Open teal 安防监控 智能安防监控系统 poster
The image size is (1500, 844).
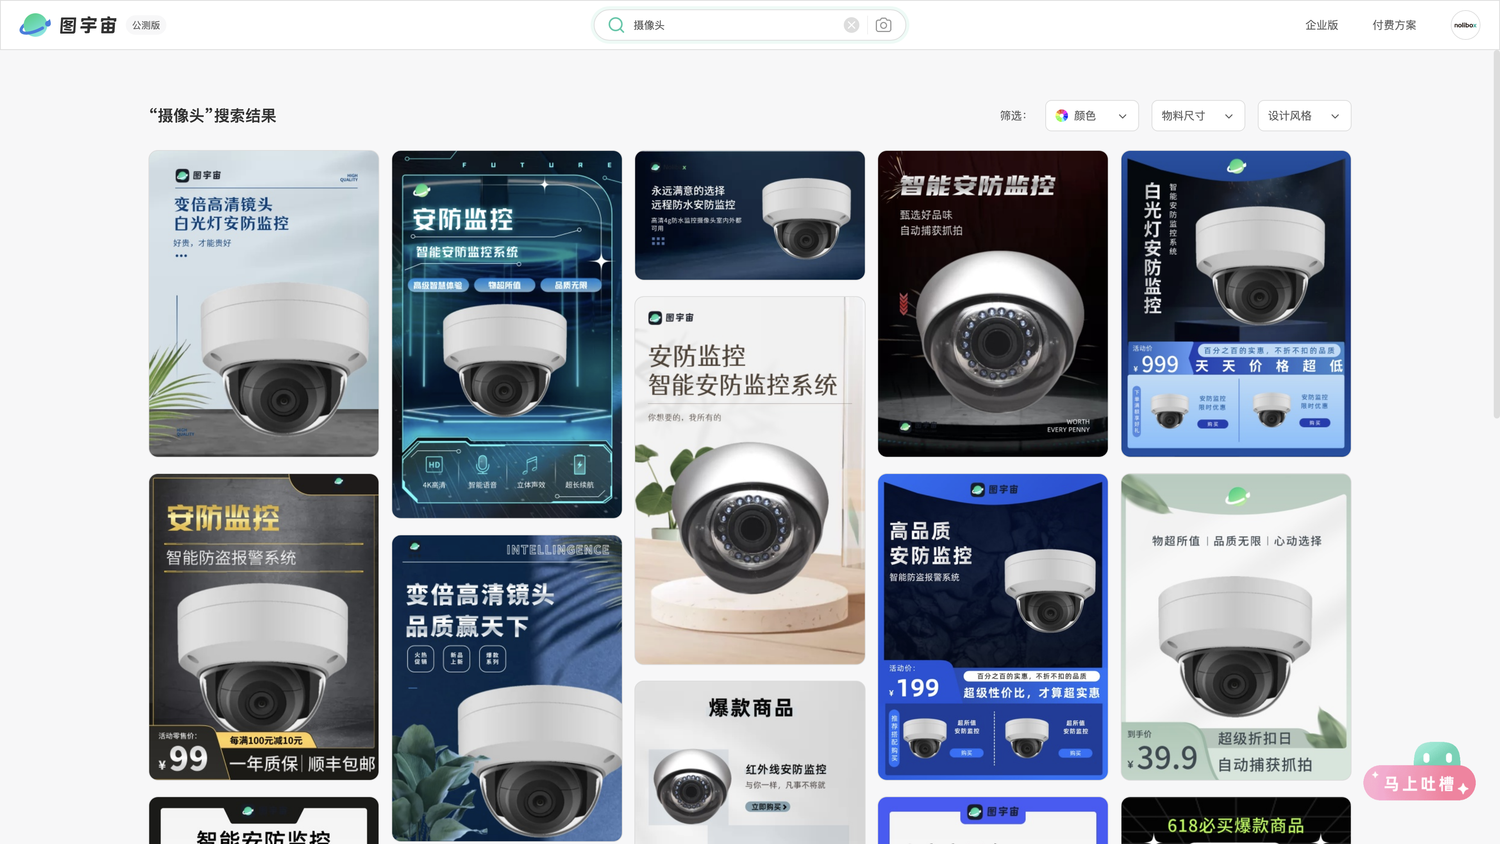(x=507, y=334)
